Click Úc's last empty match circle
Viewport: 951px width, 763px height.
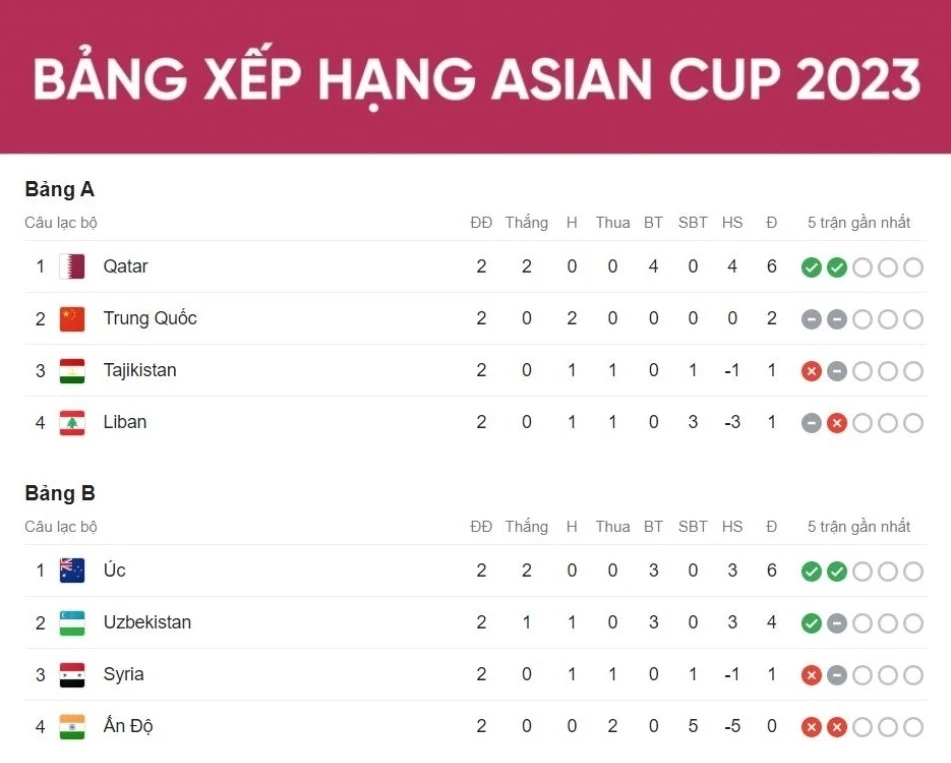(913, 571)
